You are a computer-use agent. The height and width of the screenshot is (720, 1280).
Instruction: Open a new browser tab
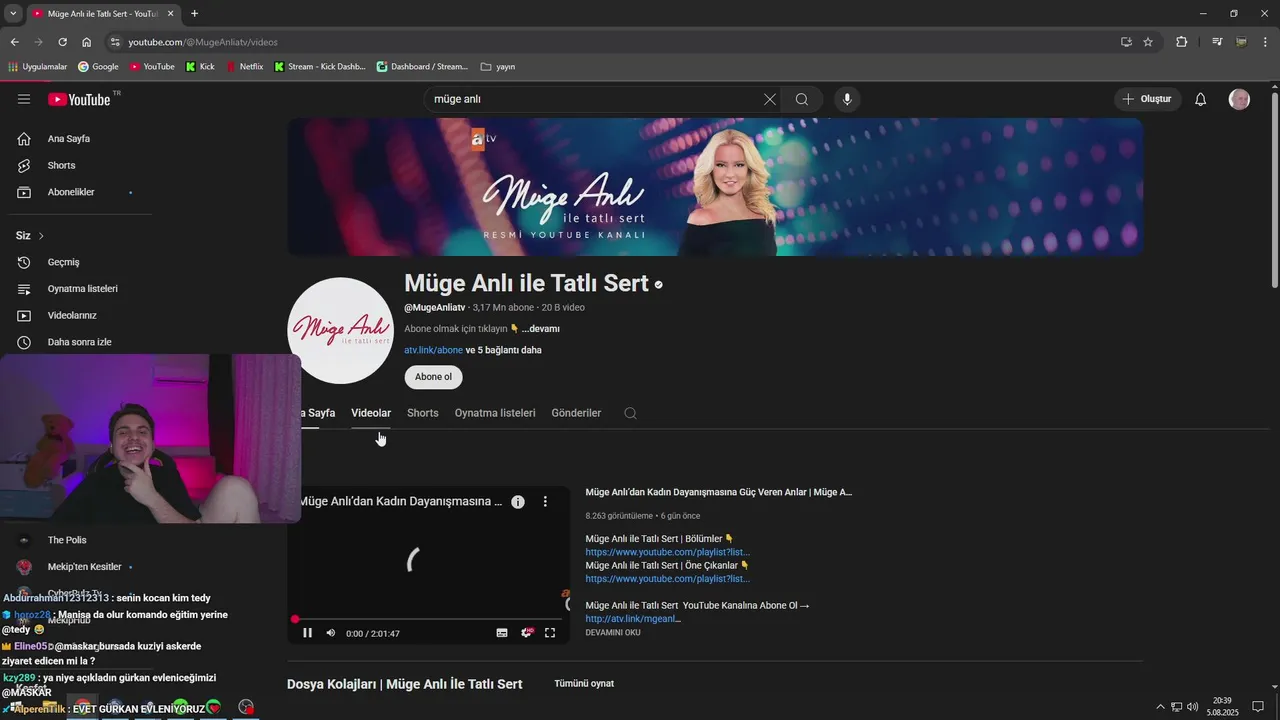point(194,13)
